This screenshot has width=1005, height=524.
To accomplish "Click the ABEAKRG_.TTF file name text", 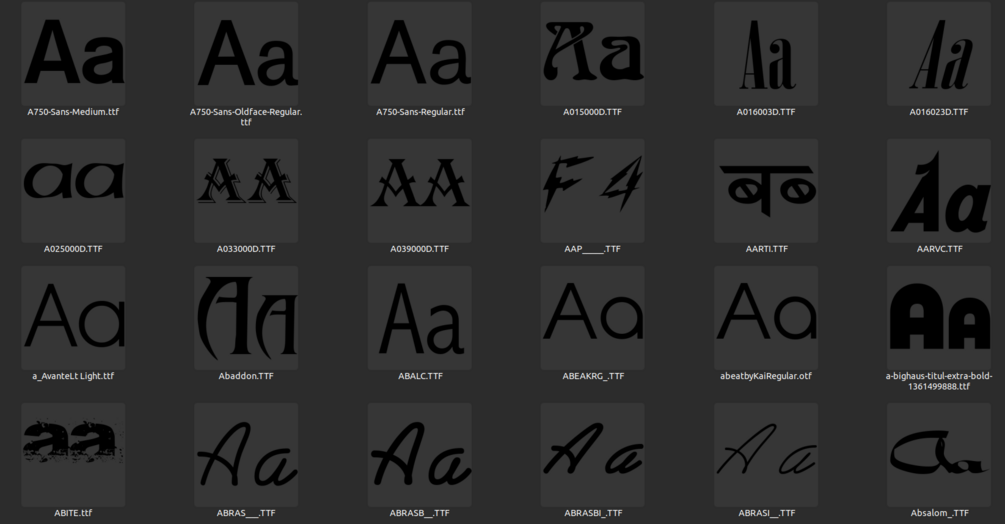I will pyautogui.click(x=593, y=376).
